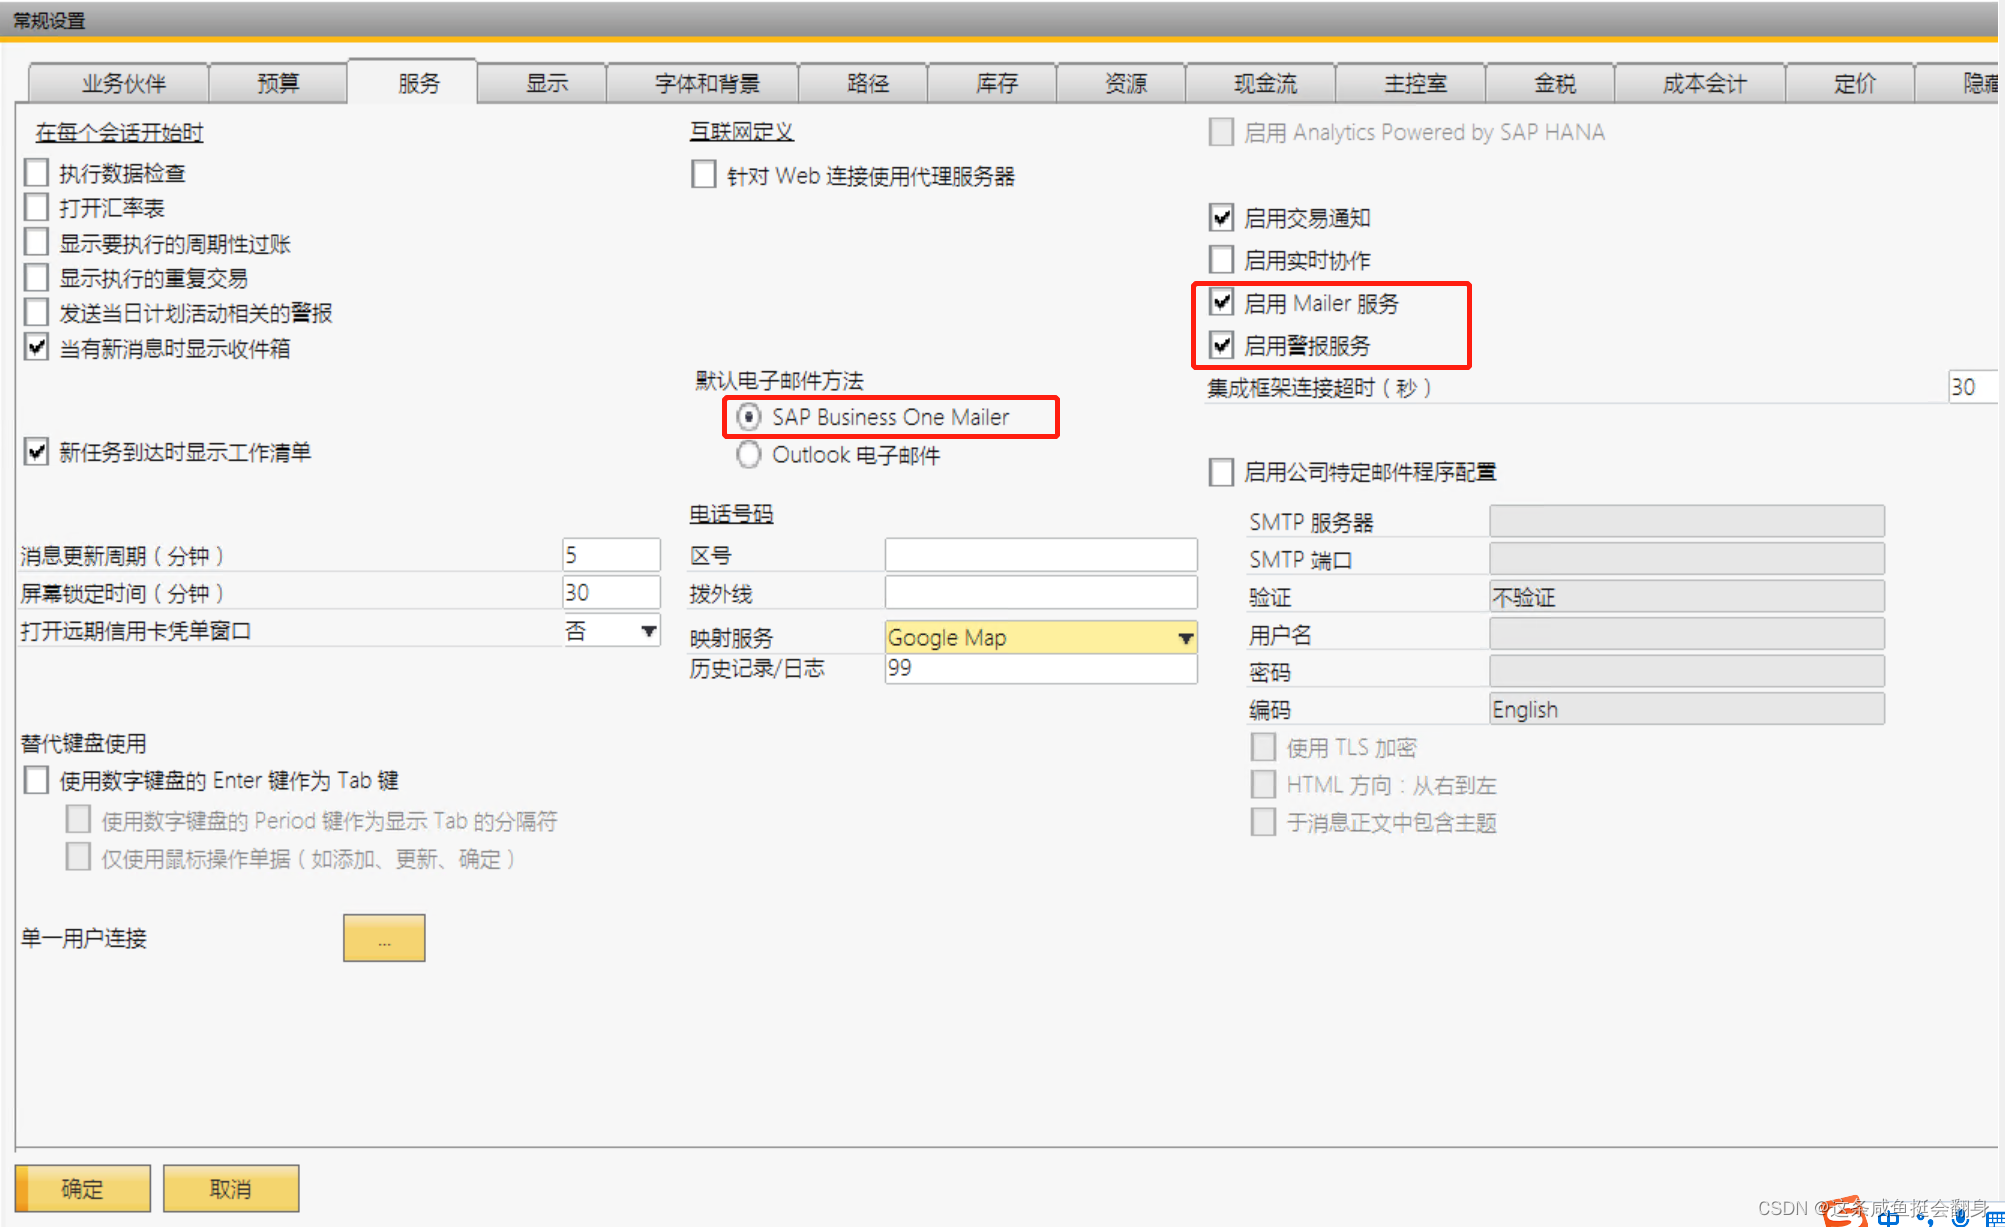Check 打开汇率表 option

click(x=36, y=207)
